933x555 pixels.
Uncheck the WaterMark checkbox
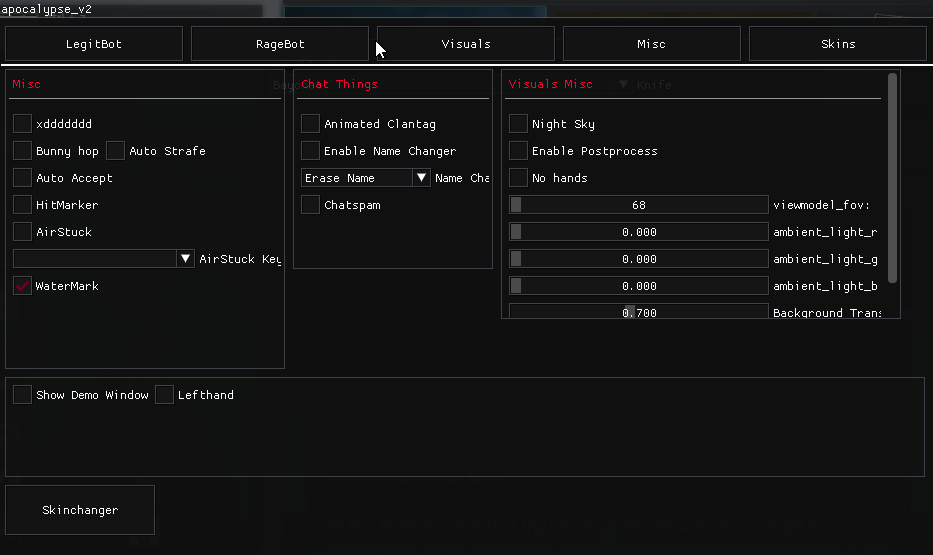tap(23, 286)
